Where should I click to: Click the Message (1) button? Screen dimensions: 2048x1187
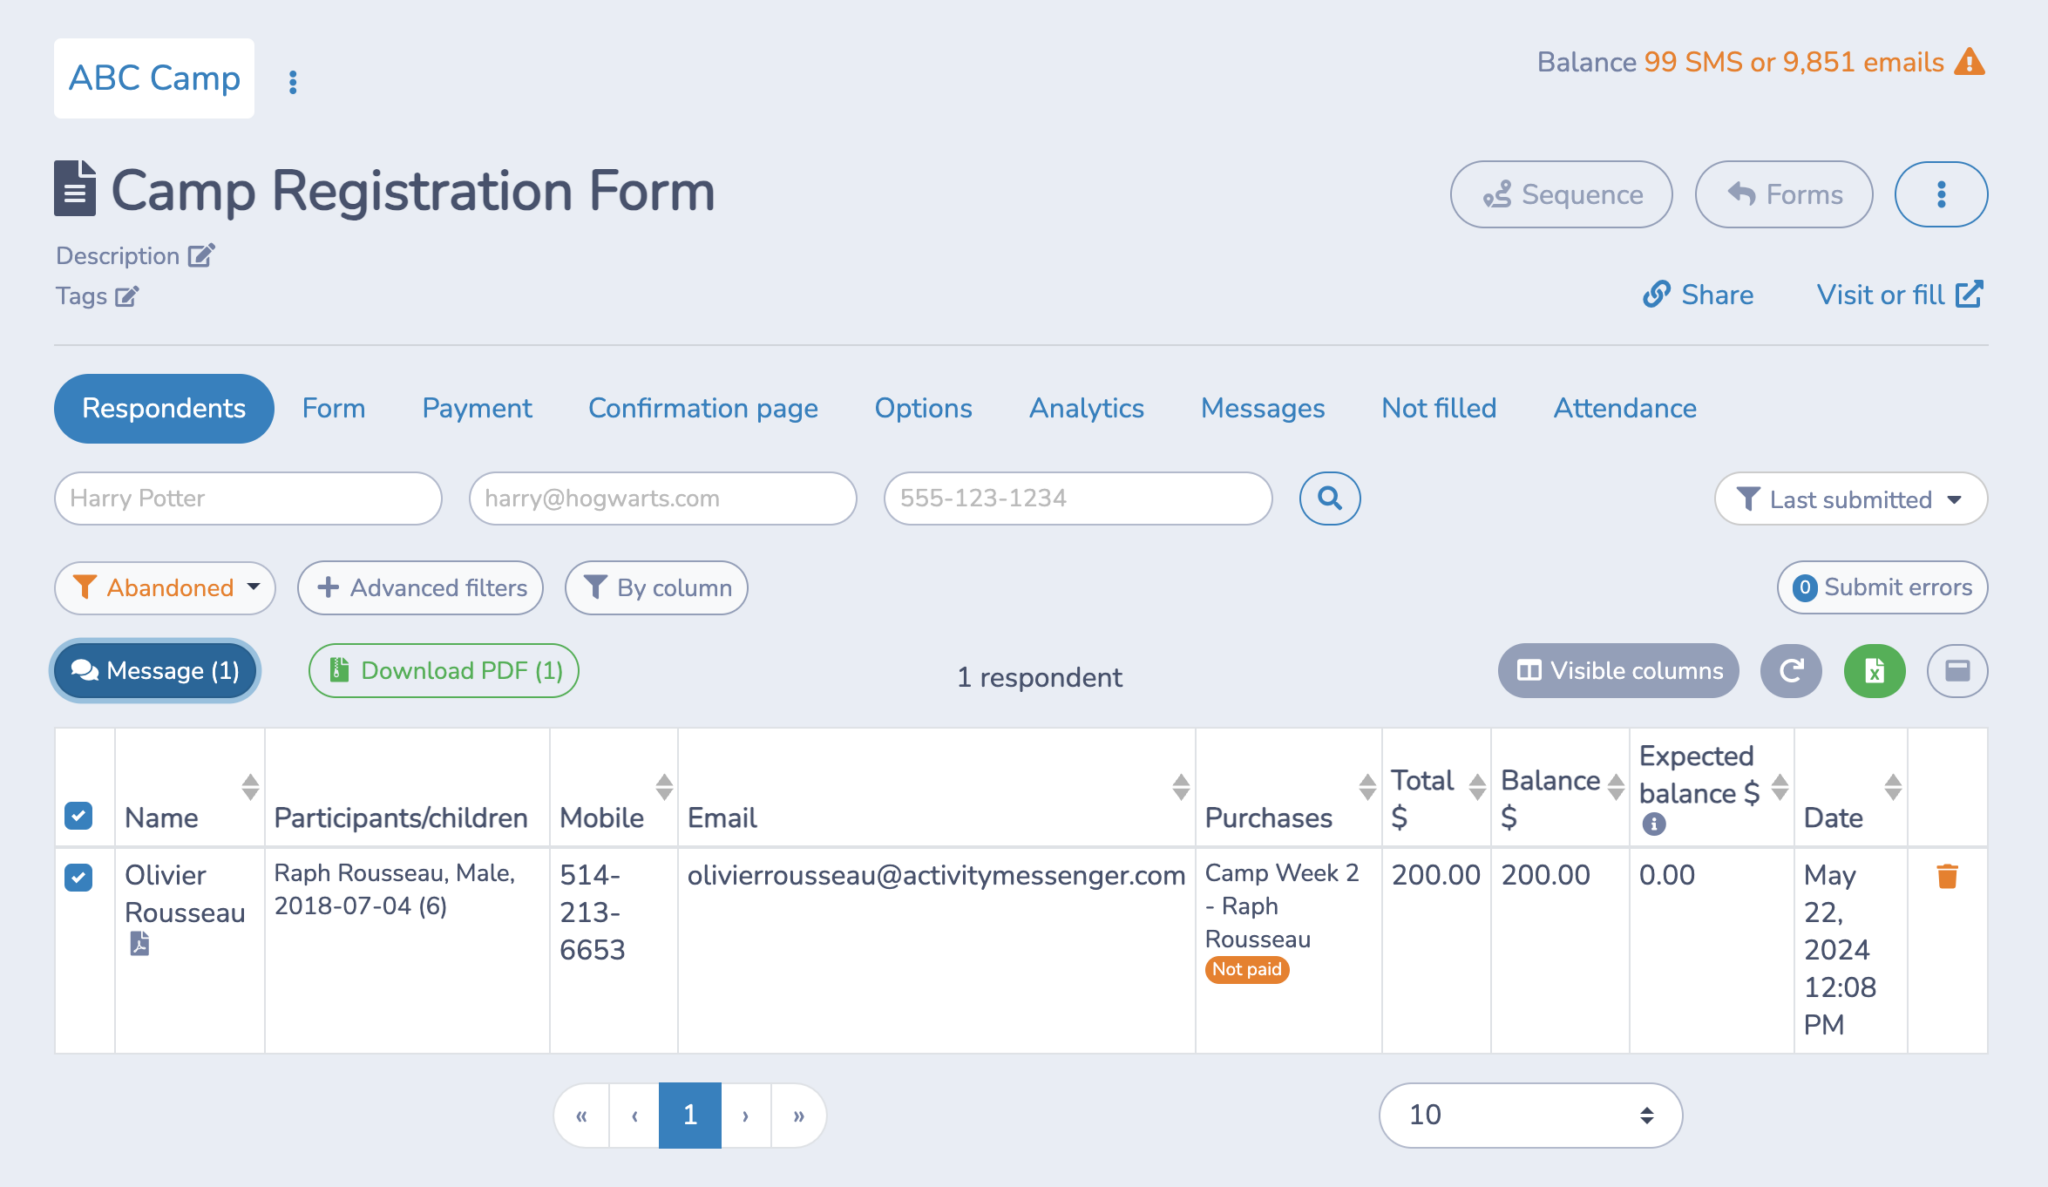[x=155, y=670]
